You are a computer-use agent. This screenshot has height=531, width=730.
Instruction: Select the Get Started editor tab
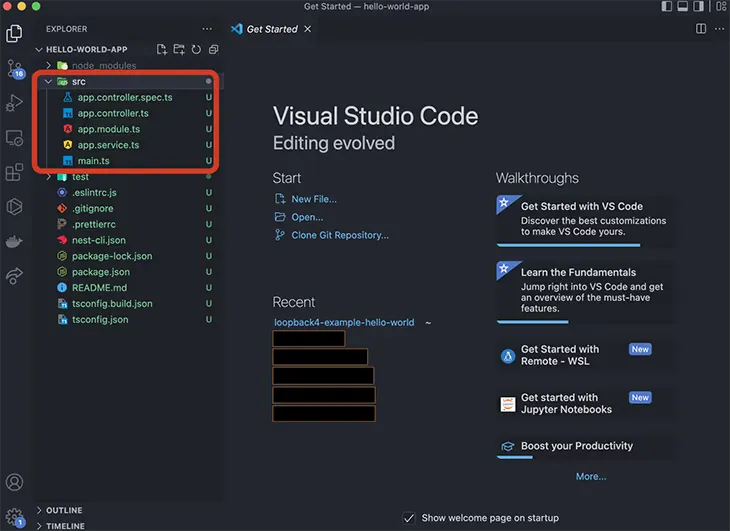click(272, 29)
